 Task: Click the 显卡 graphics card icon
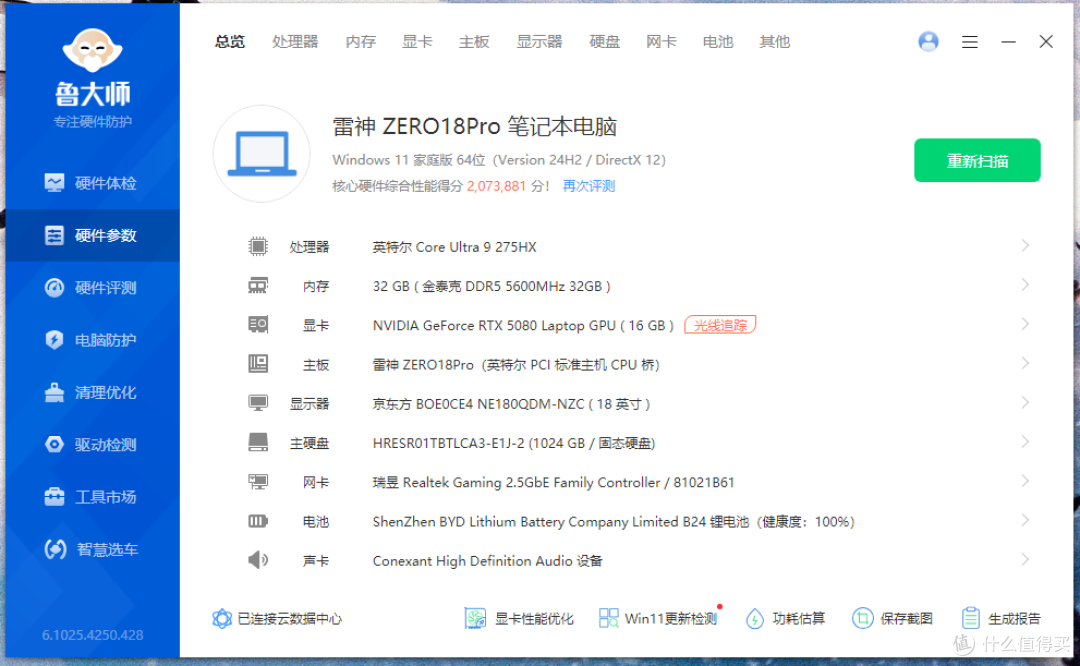click(258, 324)
